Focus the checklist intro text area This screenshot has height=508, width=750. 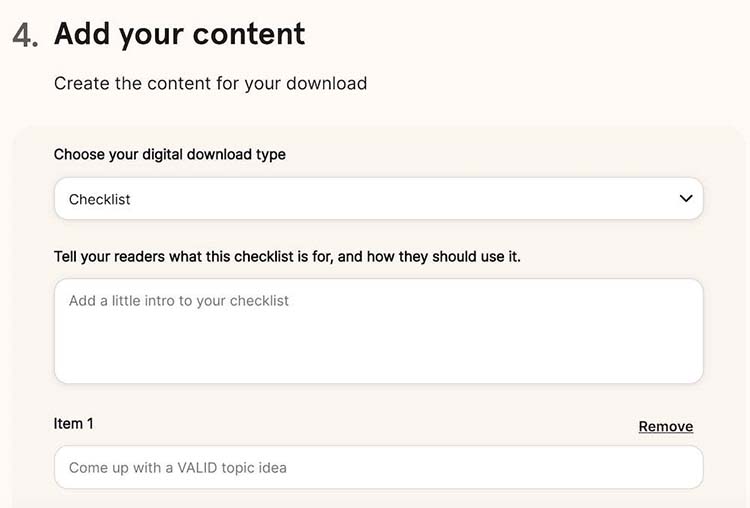378,331
